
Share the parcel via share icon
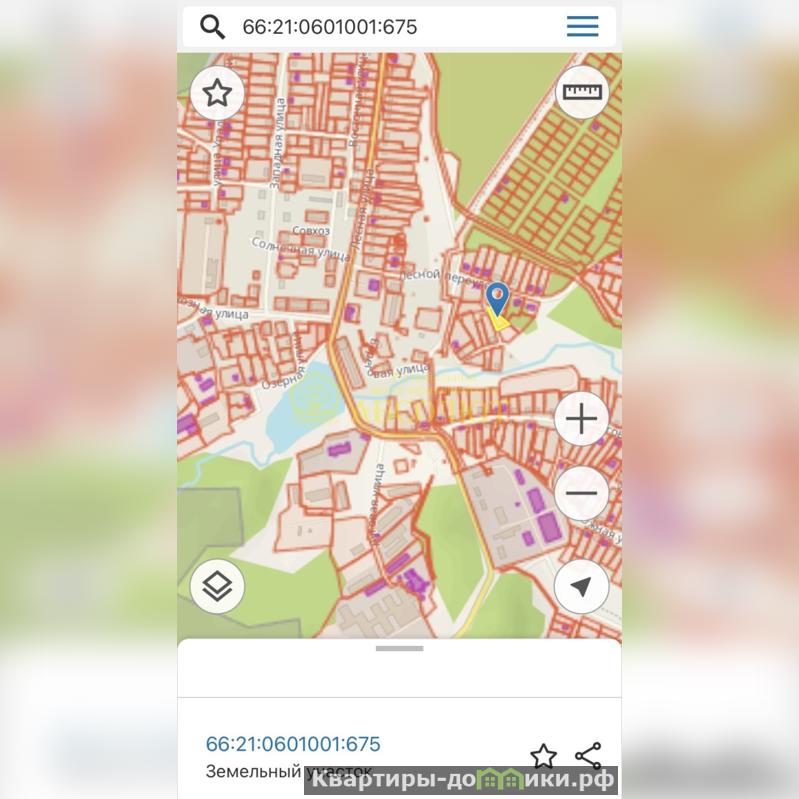click(x=589, y=756)
